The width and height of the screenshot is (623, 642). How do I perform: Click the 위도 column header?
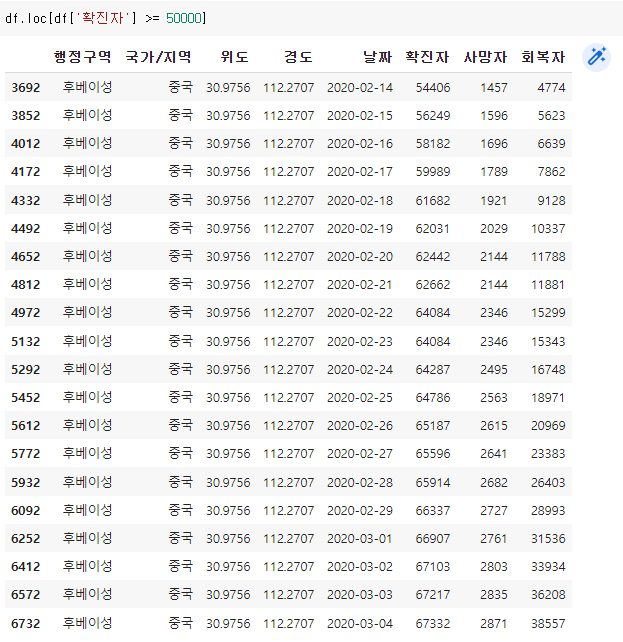(x=235, y=57)
